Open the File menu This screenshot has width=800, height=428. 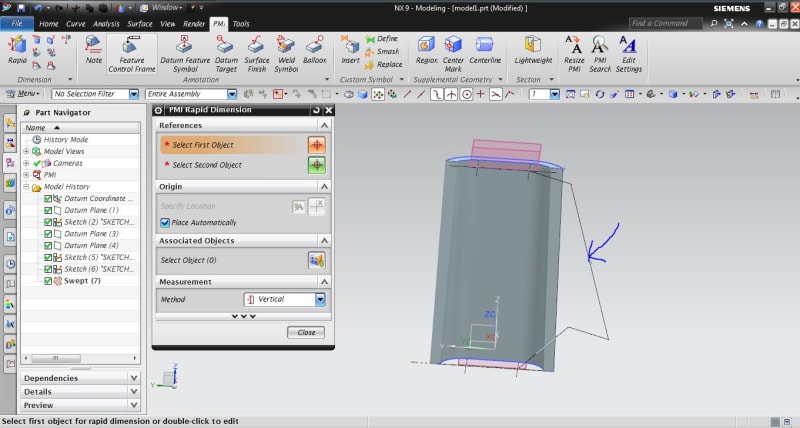[17, 23]
